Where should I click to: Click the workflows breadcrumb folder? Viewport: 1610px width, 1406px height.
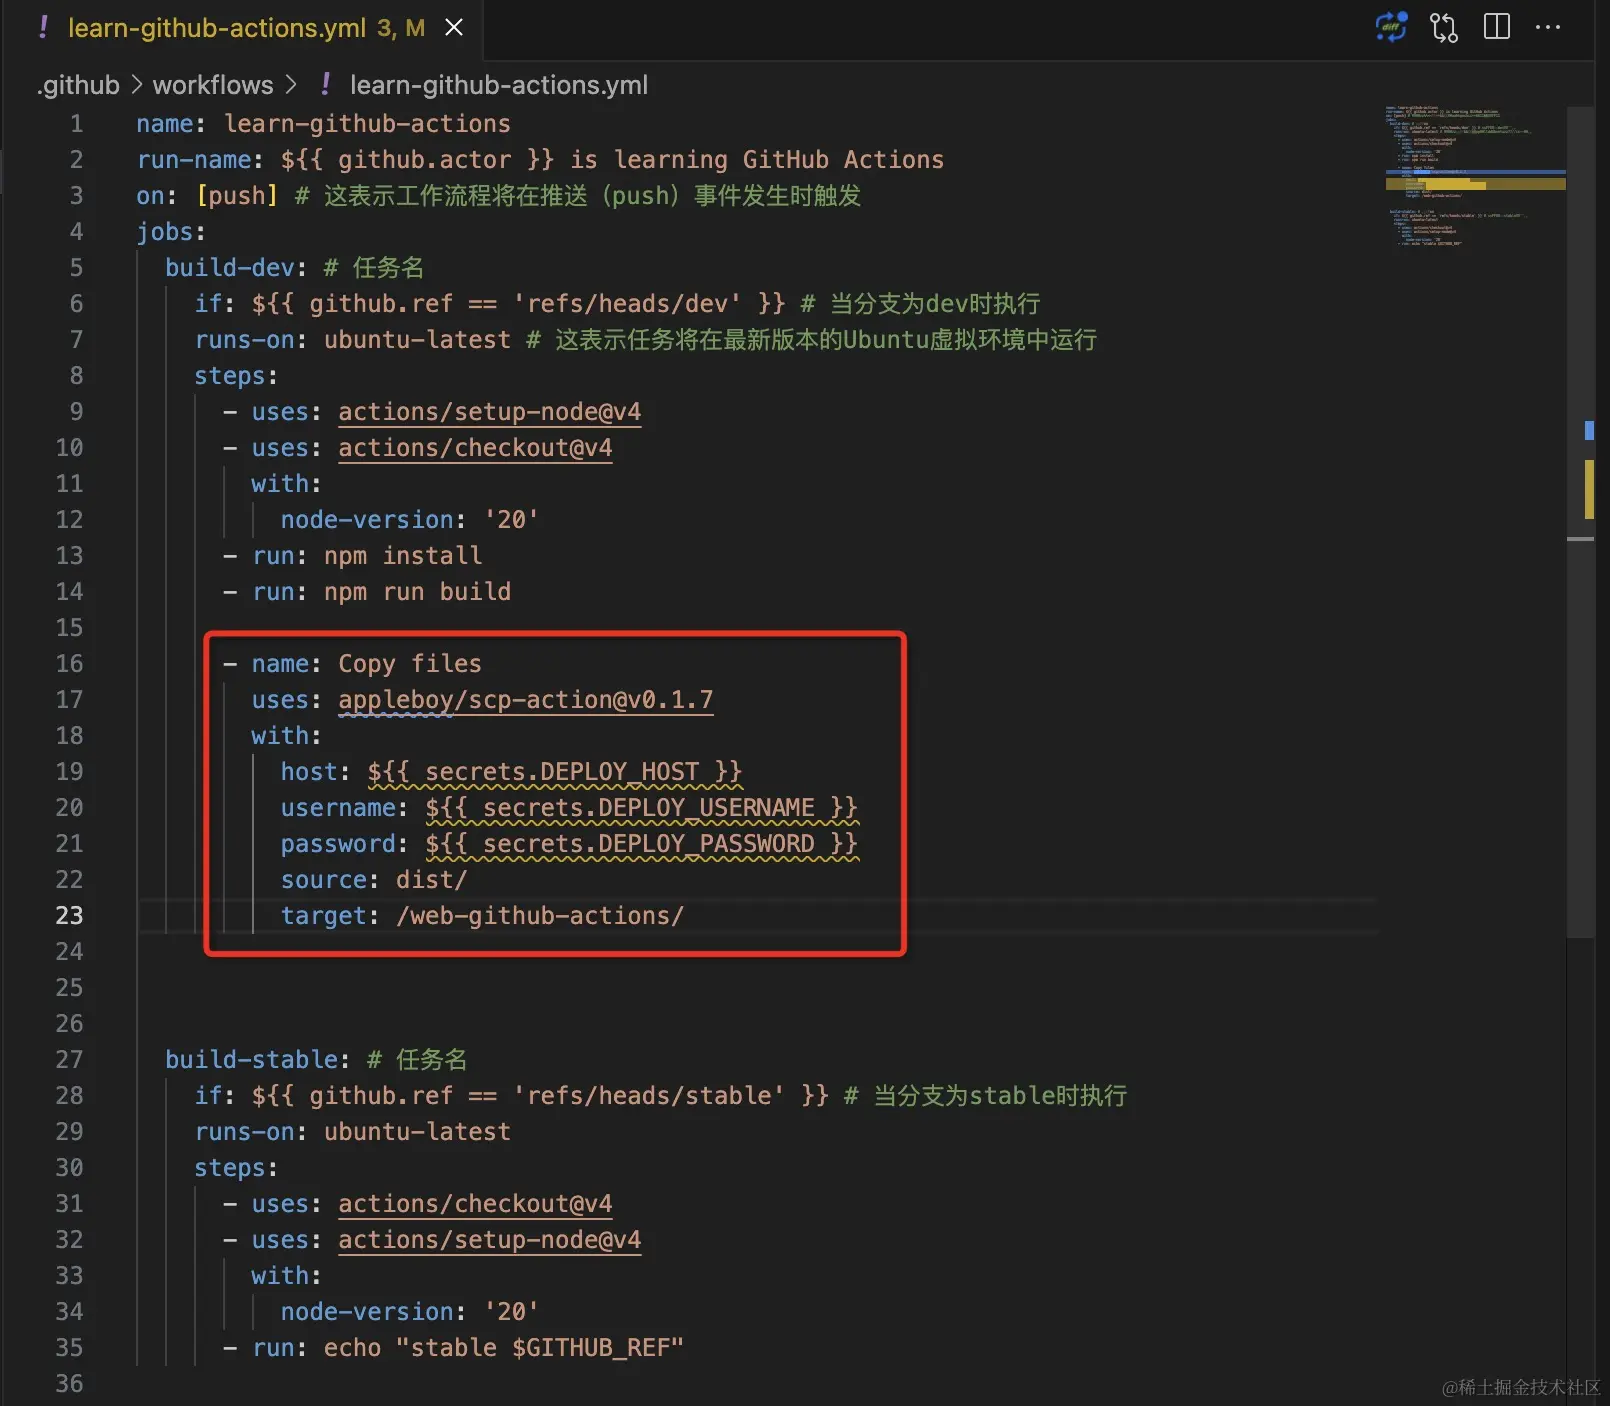(213, 85)
